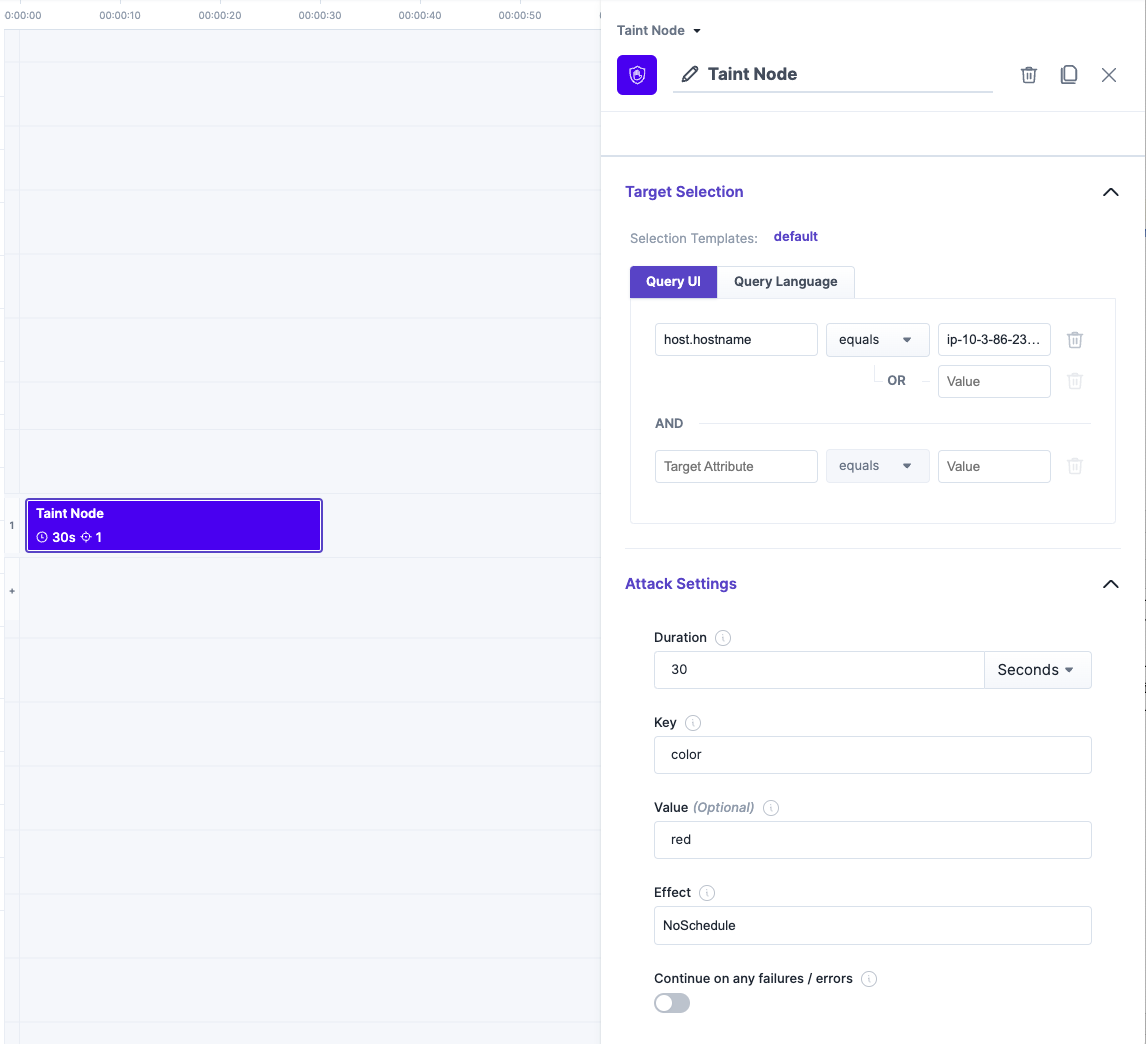Screen dimensions: 1146x1044
Task: Show the Effect info tooltip icon
Action: click(707, 893)
